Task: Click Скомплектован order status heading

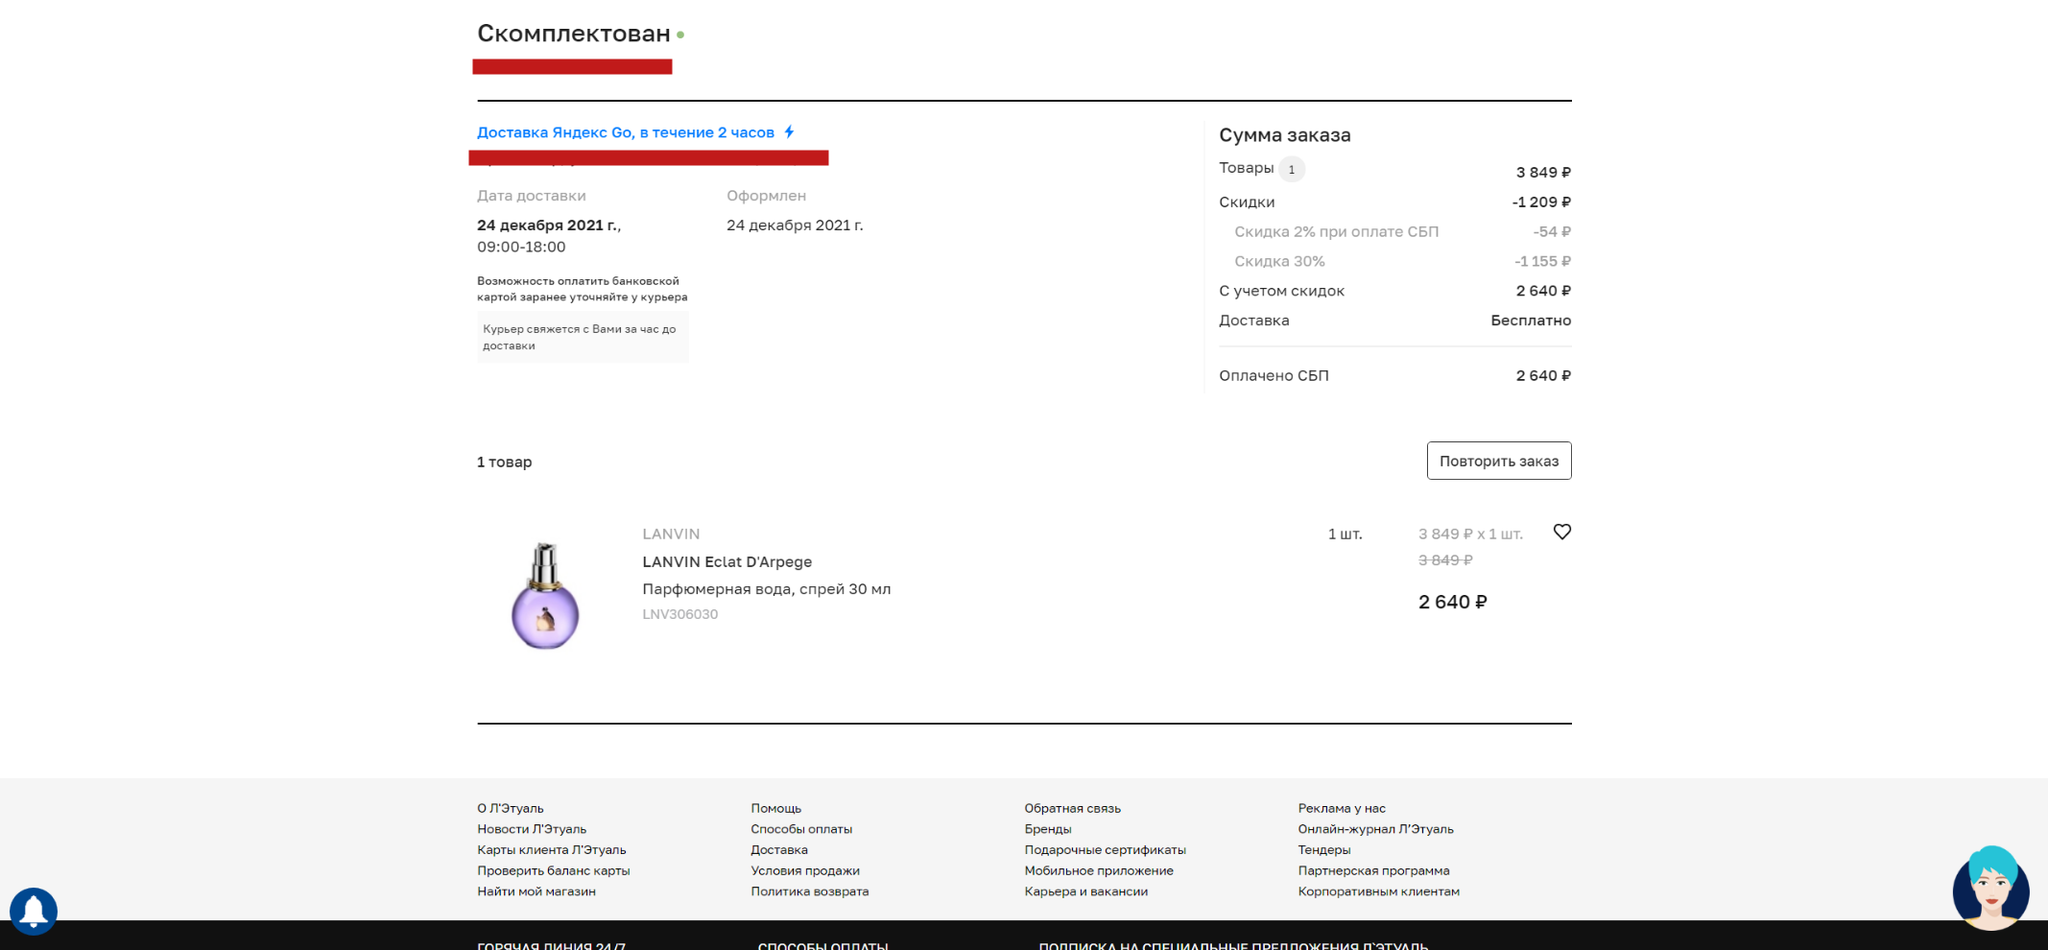Action: [574, 33]
